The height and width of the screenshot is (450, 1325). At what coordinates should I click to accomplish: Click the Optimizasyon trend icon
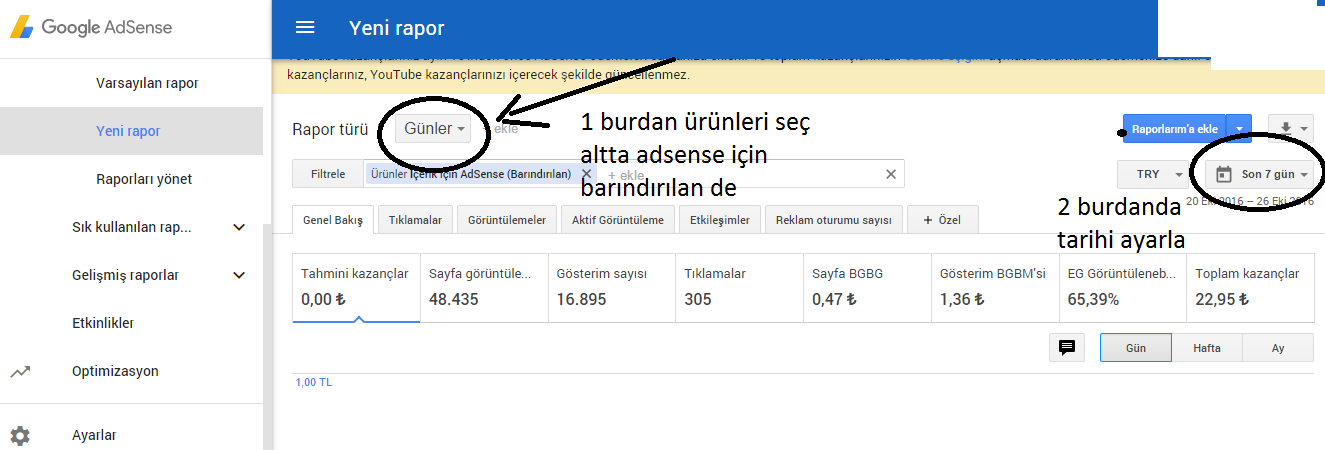[x=20, y=371]
